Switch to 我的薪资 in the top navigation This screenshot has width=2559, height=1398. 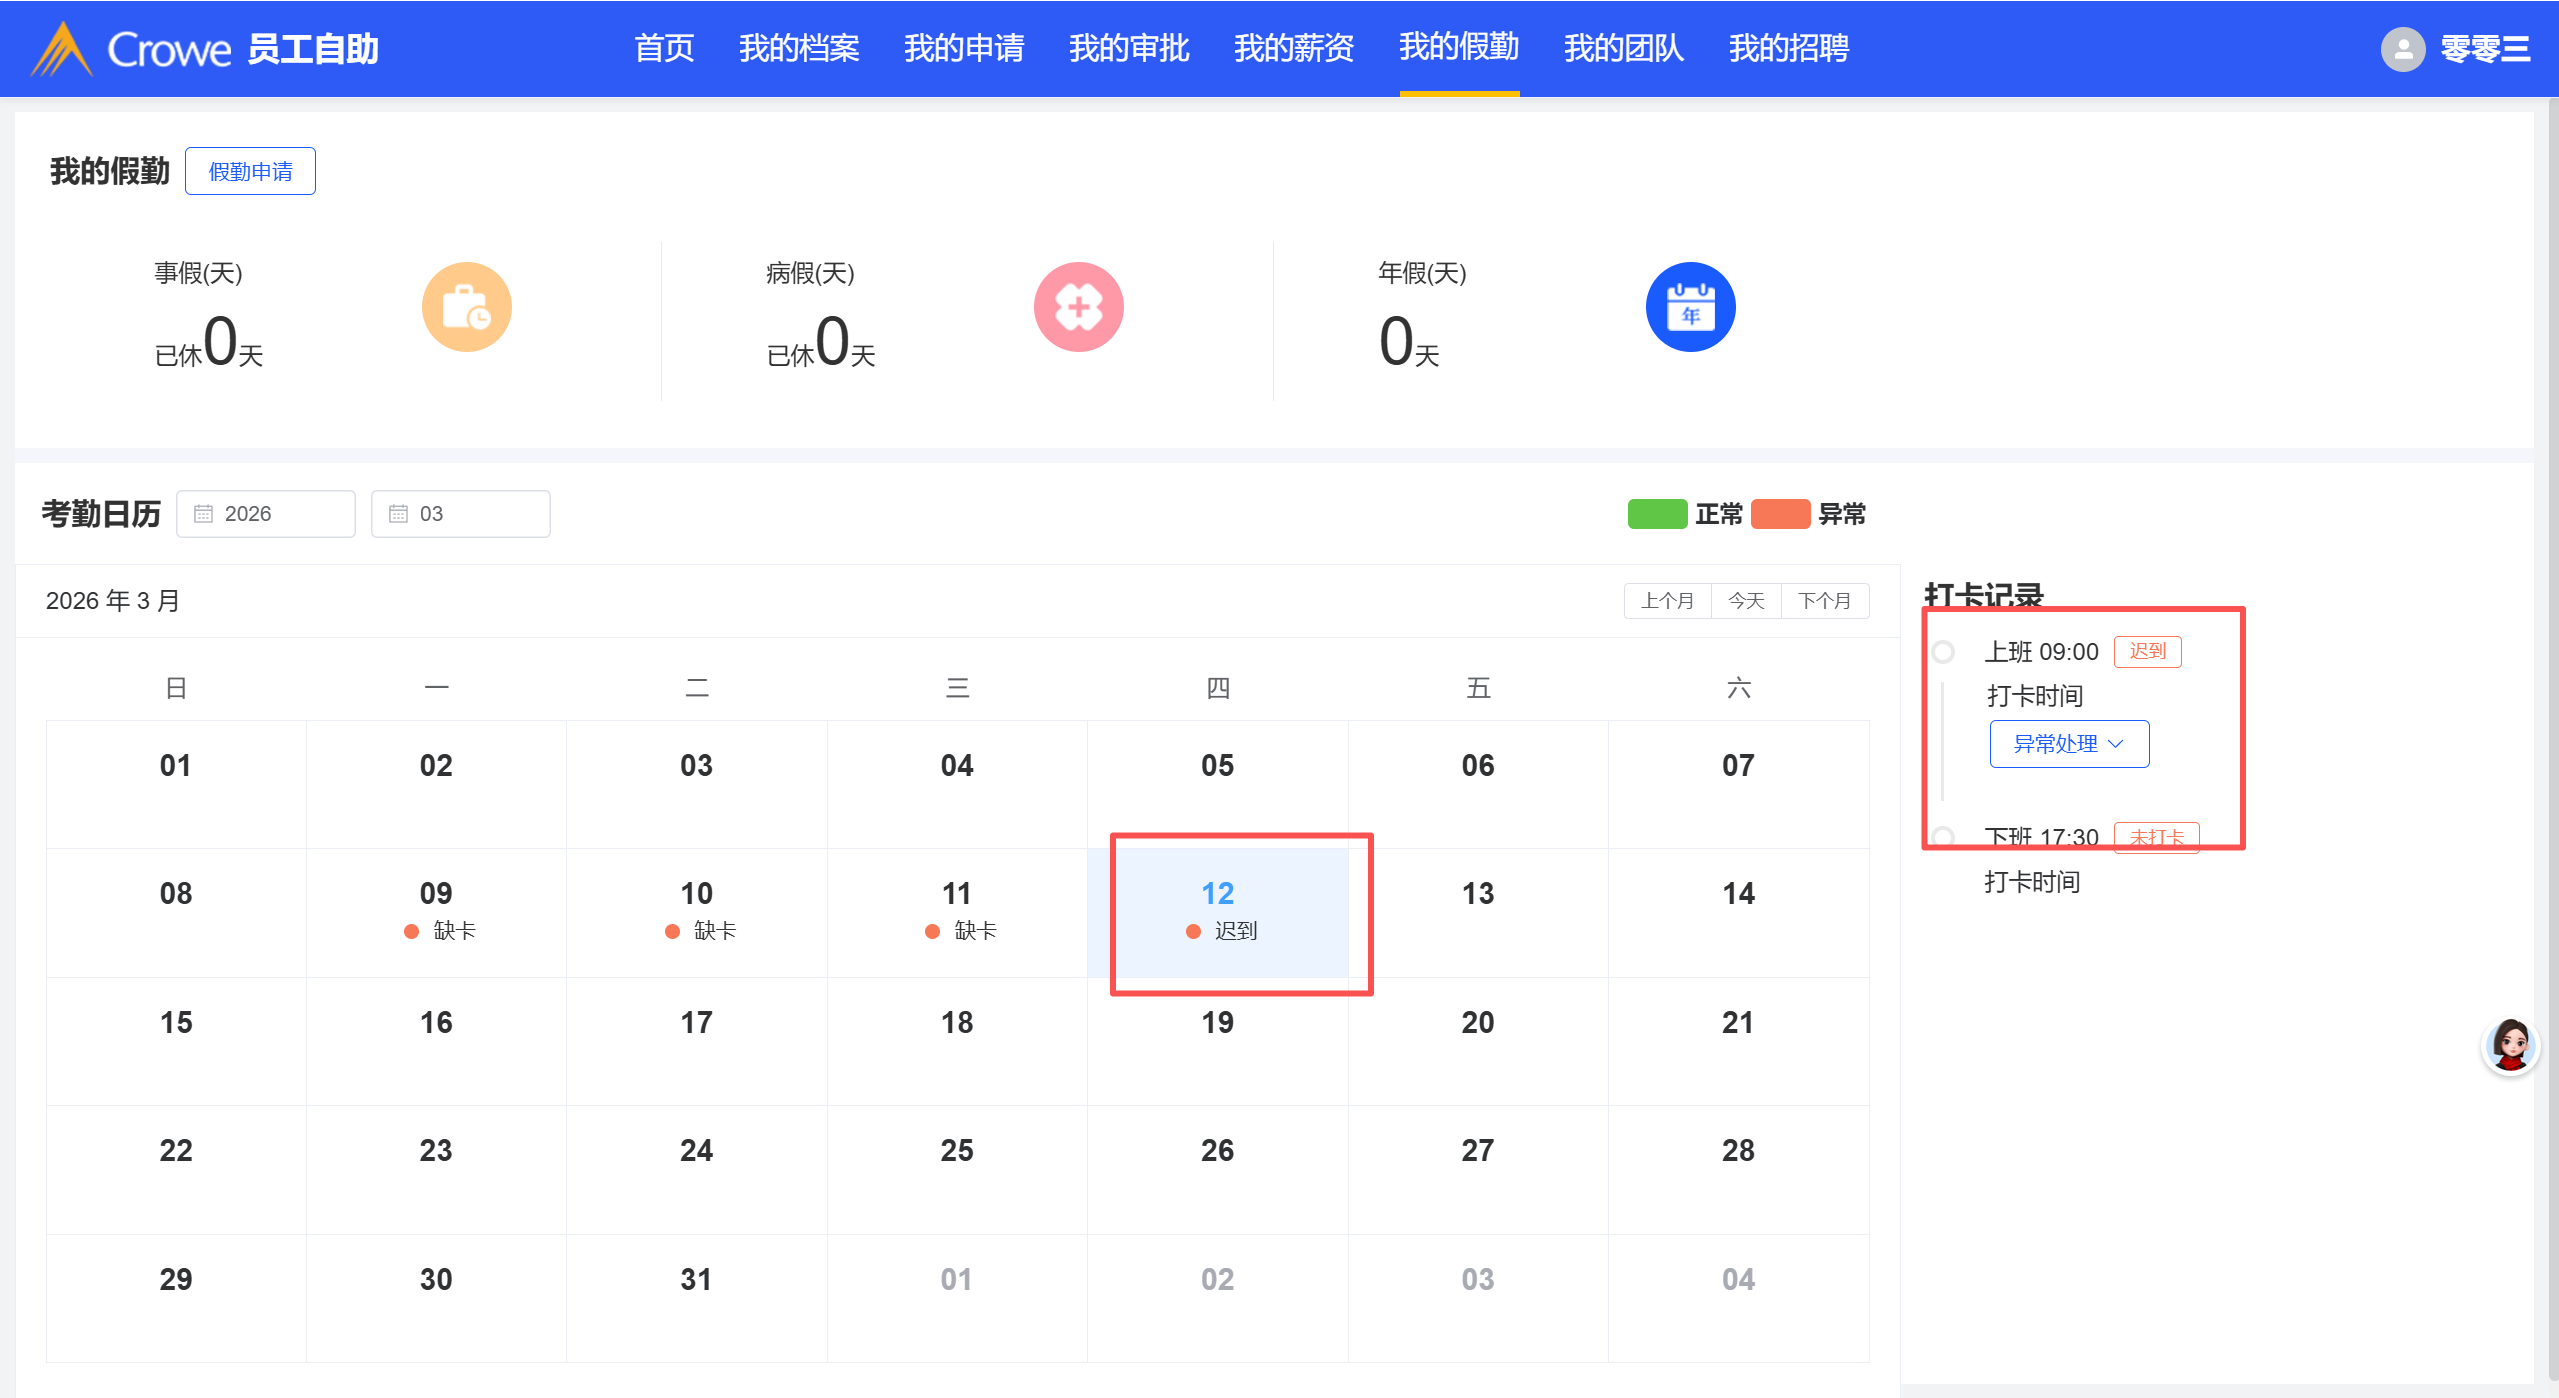click(1293, 48)
